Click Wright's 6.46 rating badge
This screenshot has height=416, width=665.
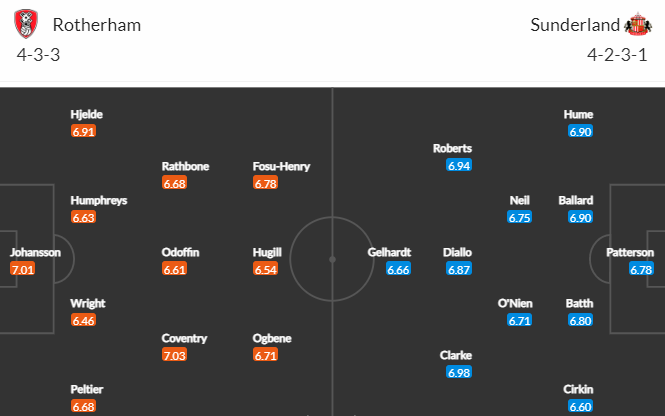(x=83, y=321)
